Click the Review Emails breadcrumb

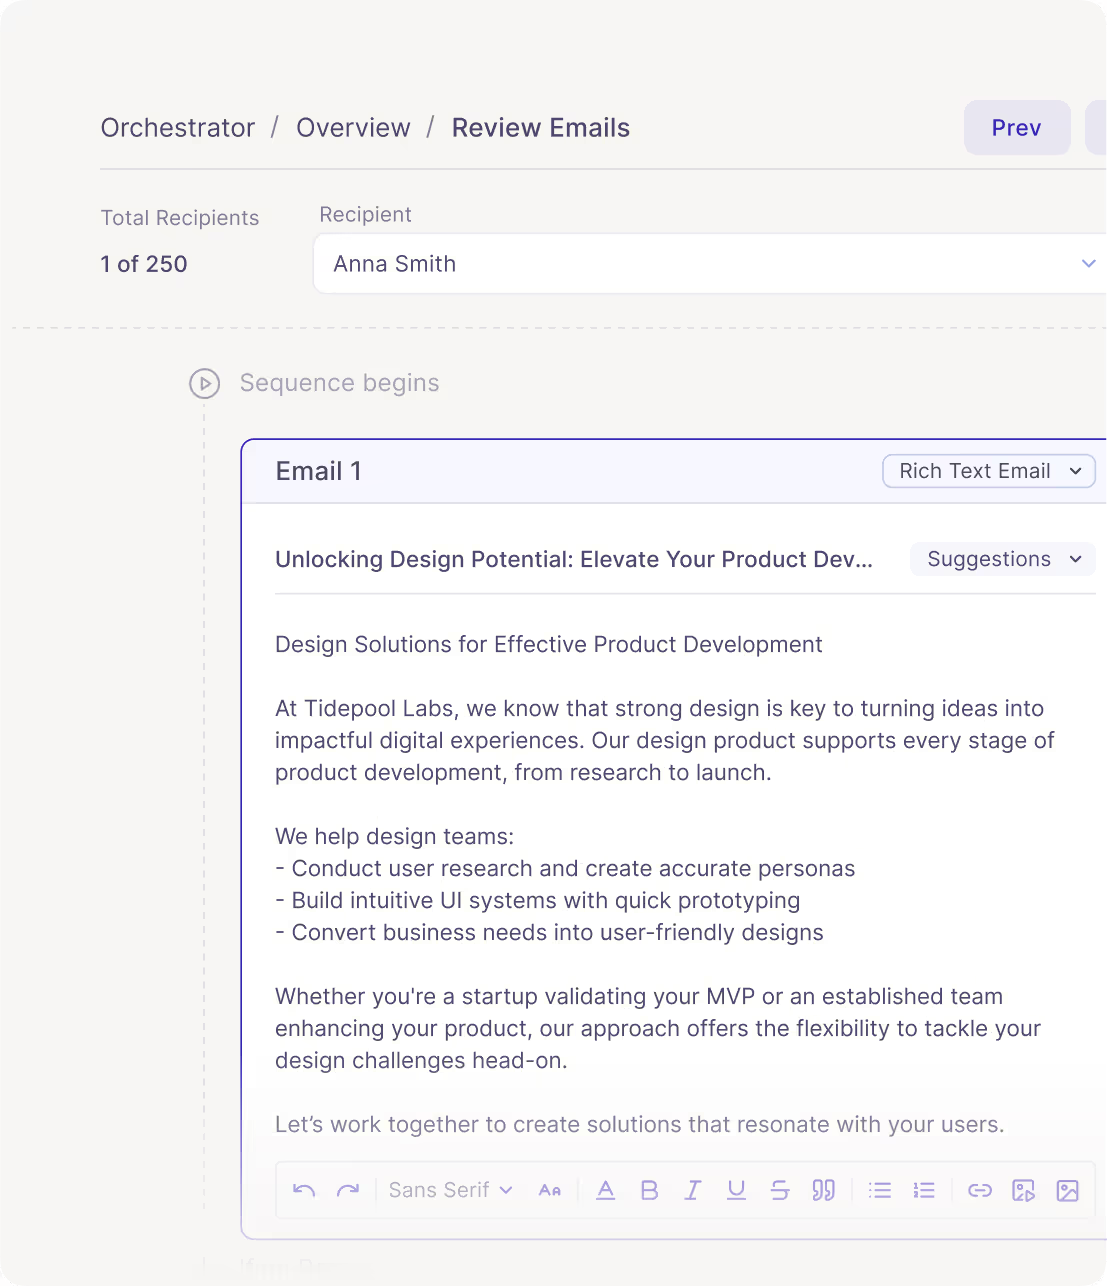coord(541,128)
